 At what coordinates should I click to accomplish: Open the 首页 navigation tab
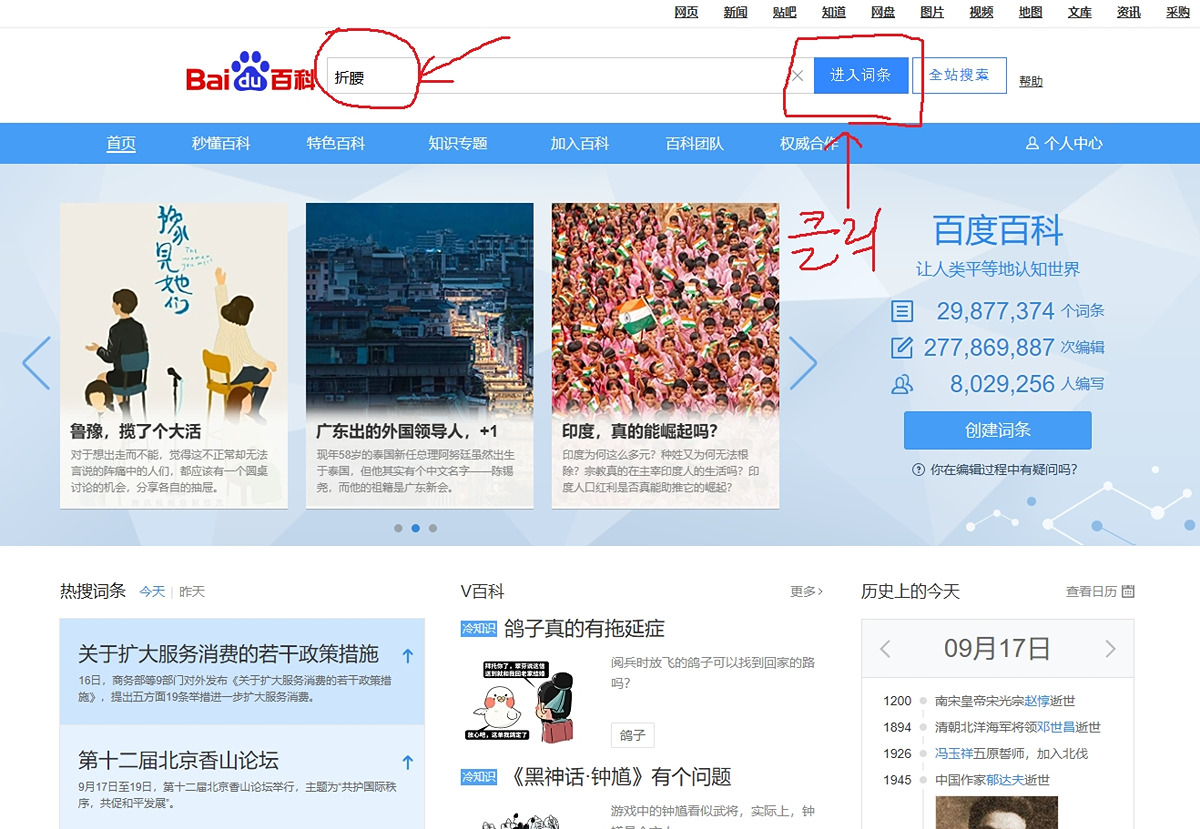121,143
